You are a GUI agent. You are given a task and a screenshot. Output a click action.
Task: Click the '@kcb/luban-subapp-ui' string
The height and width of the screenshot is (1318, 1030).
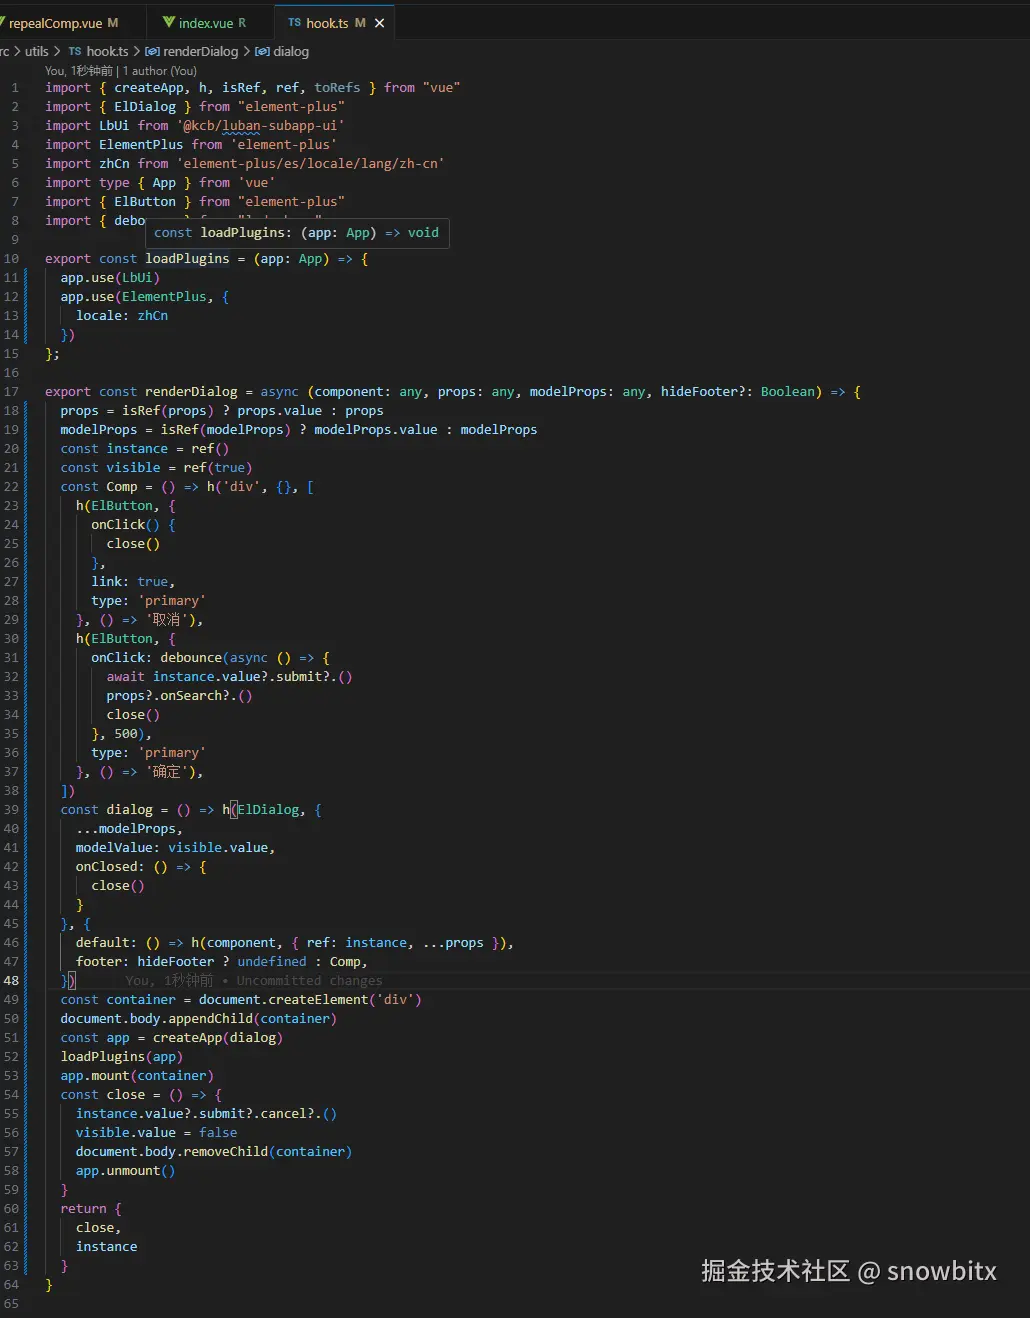coord(261,125)
